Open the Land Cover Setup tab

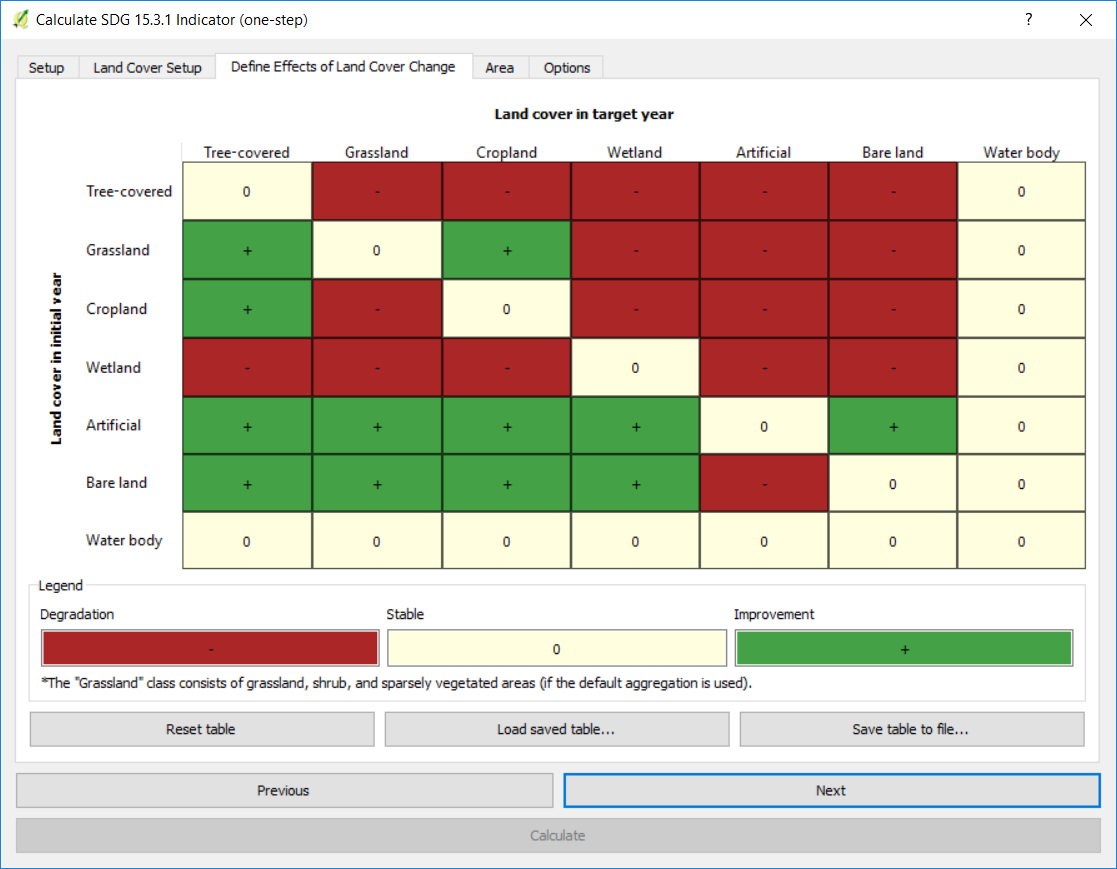pyautogui.click(x=147, y=68)
